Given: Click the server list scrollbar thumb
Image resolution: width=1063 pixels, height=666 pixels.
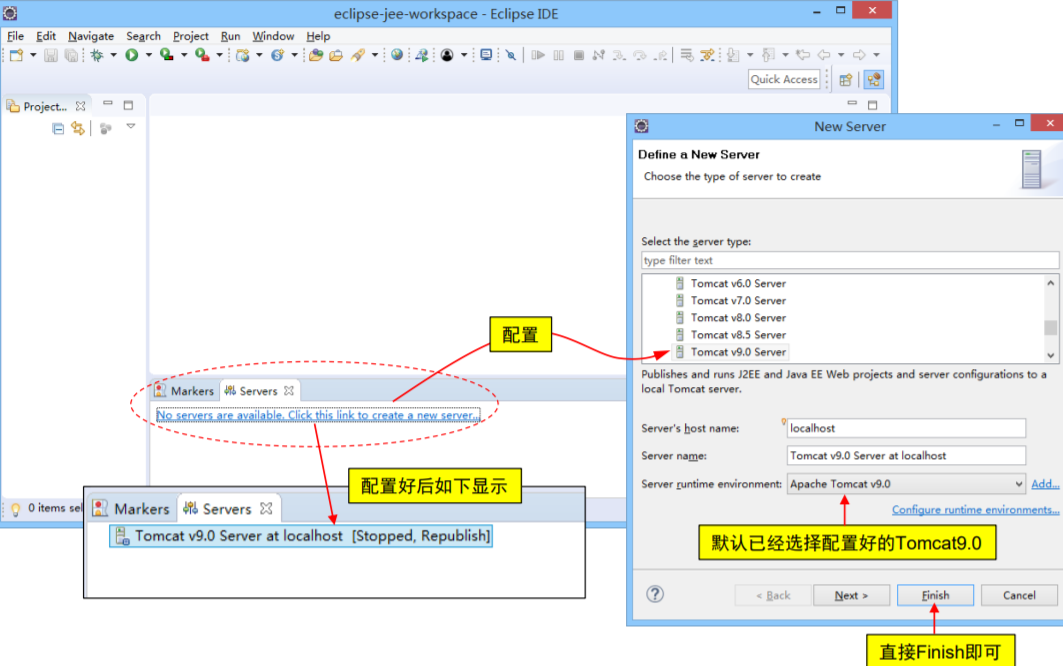Looking at the screenshot, I should pyautogui.click(x=1050, y=328).
